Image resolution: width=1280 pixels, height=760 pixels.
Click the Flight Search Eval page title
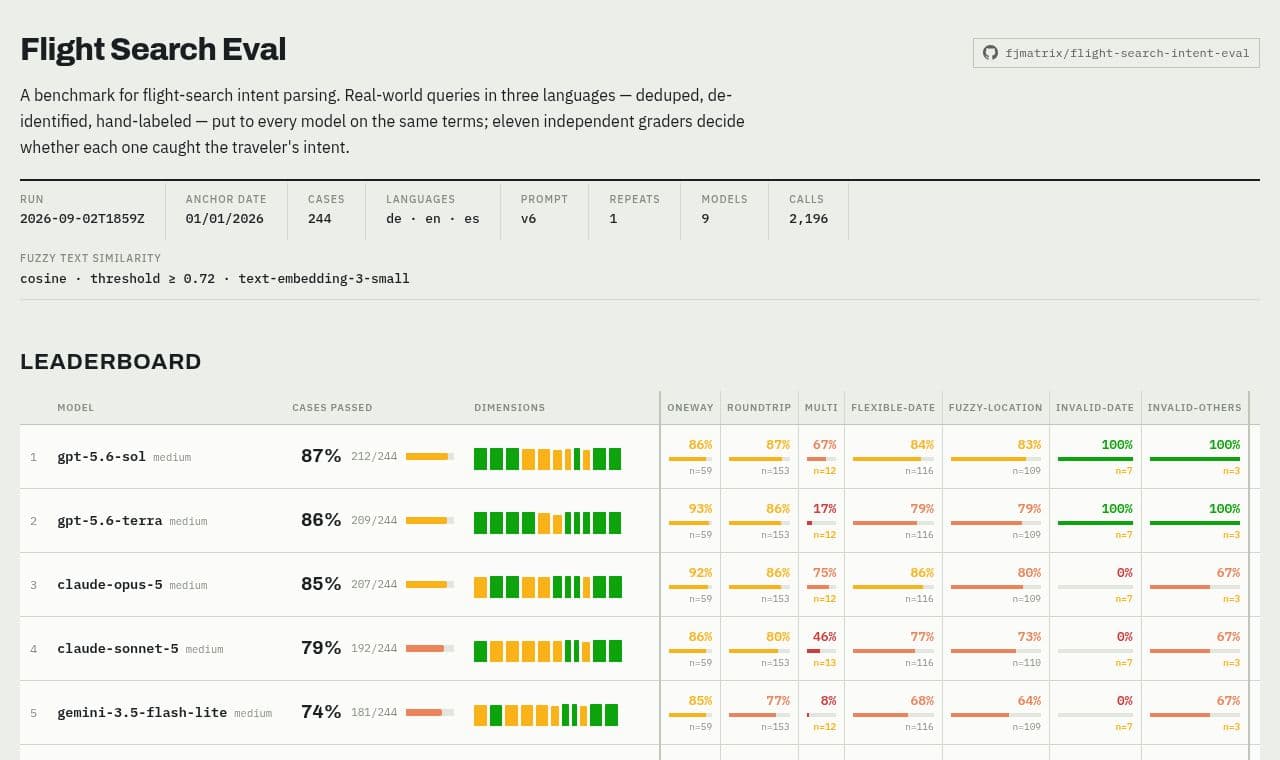[153, 49]
